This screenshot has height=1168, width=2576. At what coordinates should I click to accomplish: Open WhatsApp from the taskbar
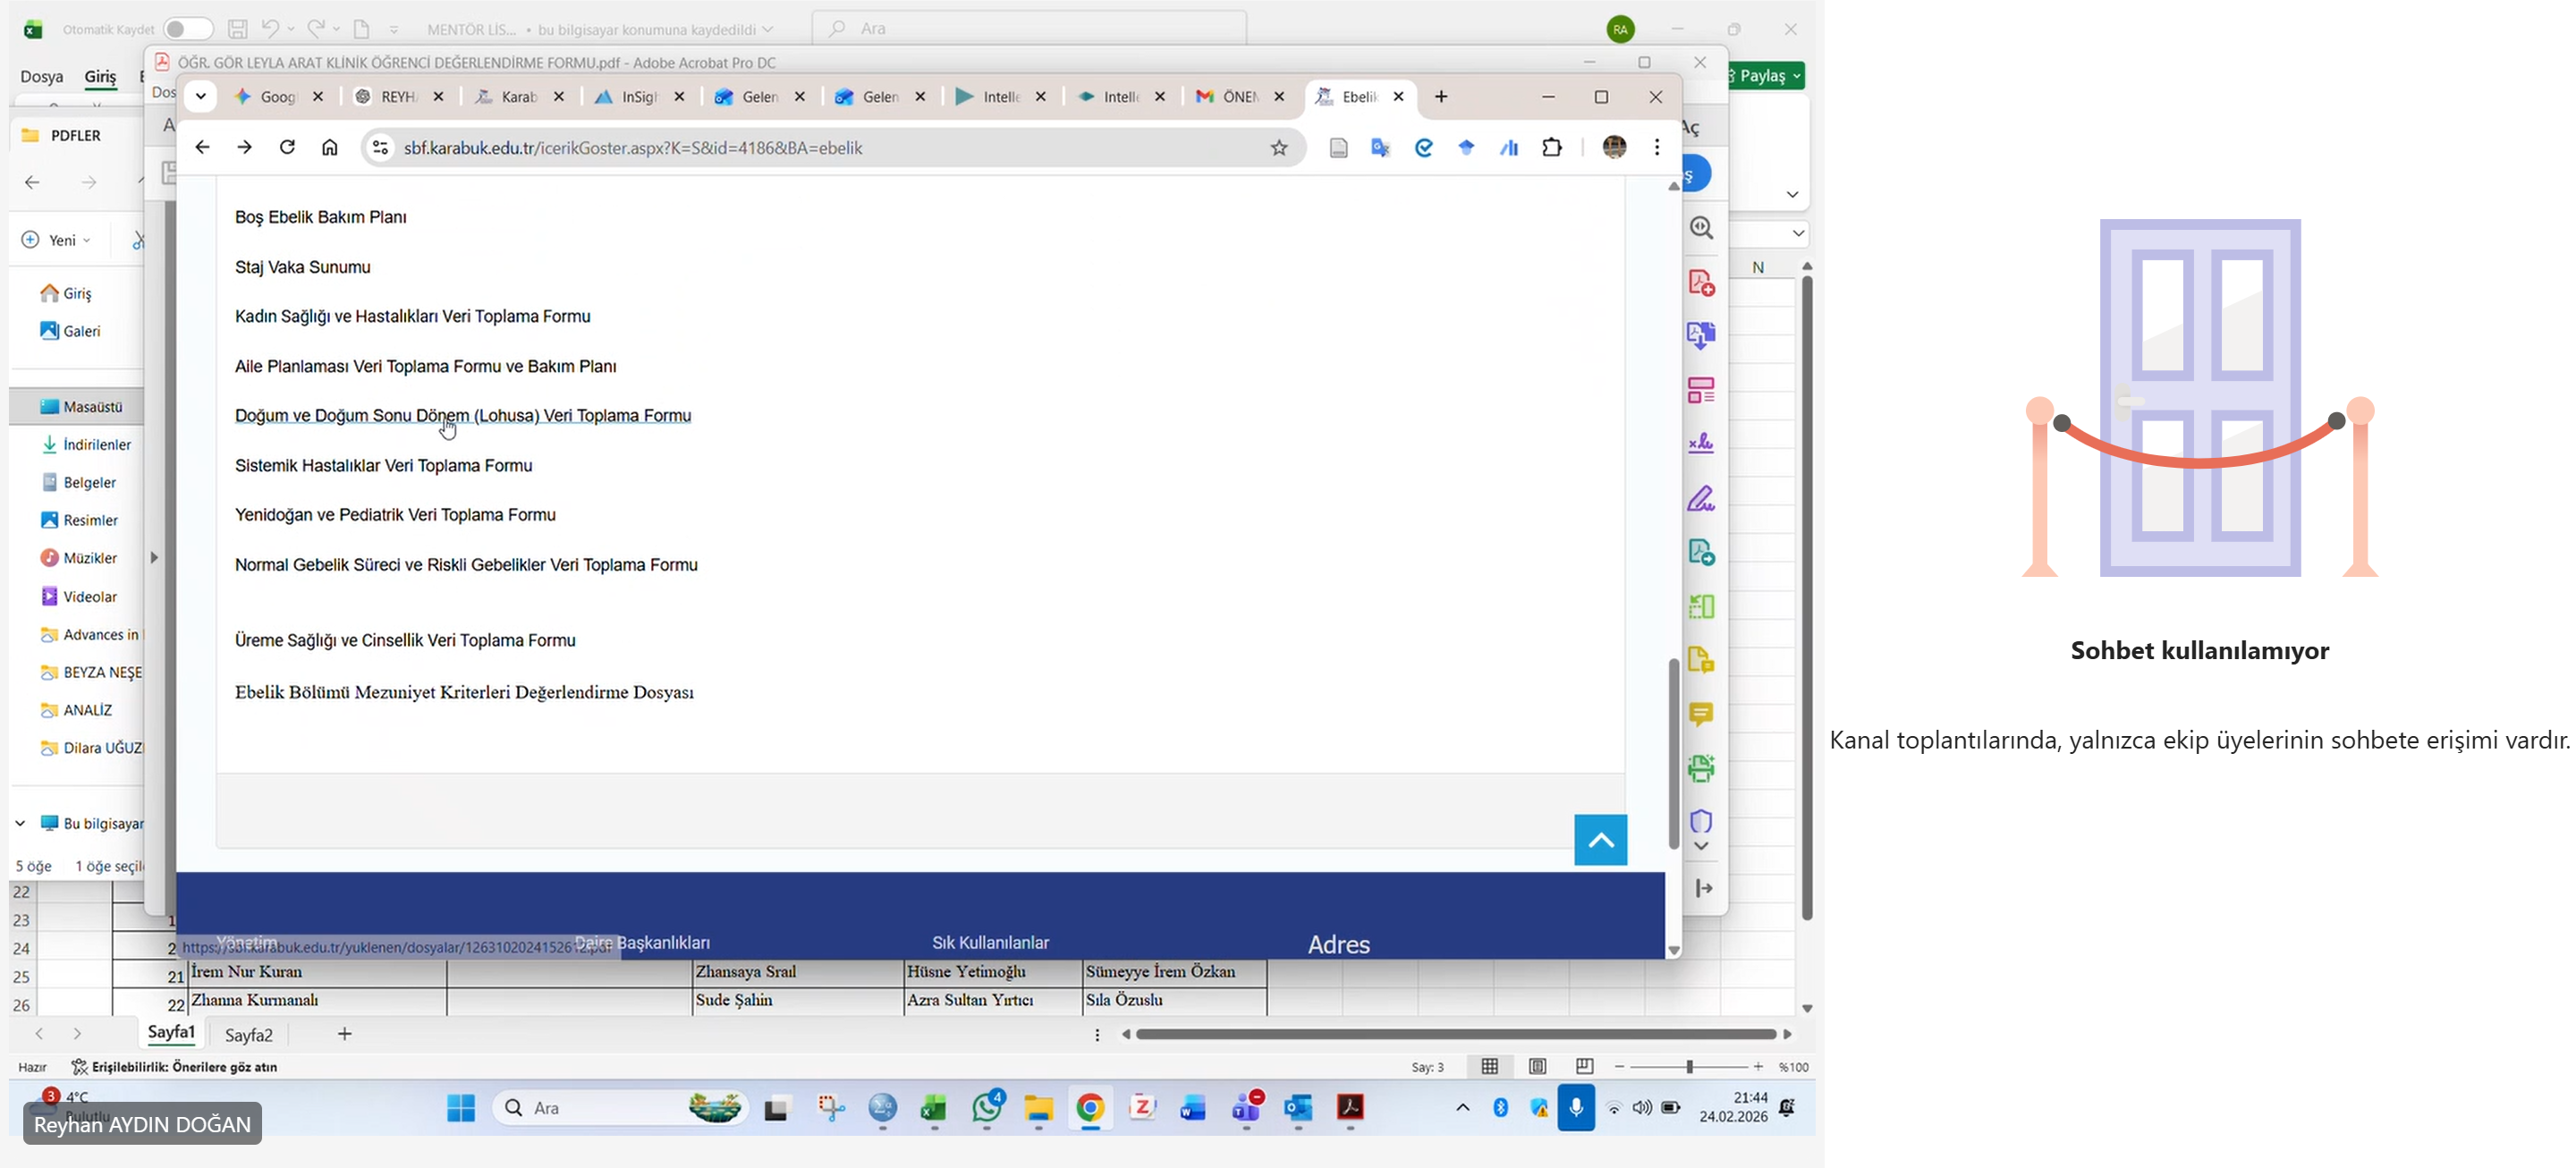click(987, 1108)
